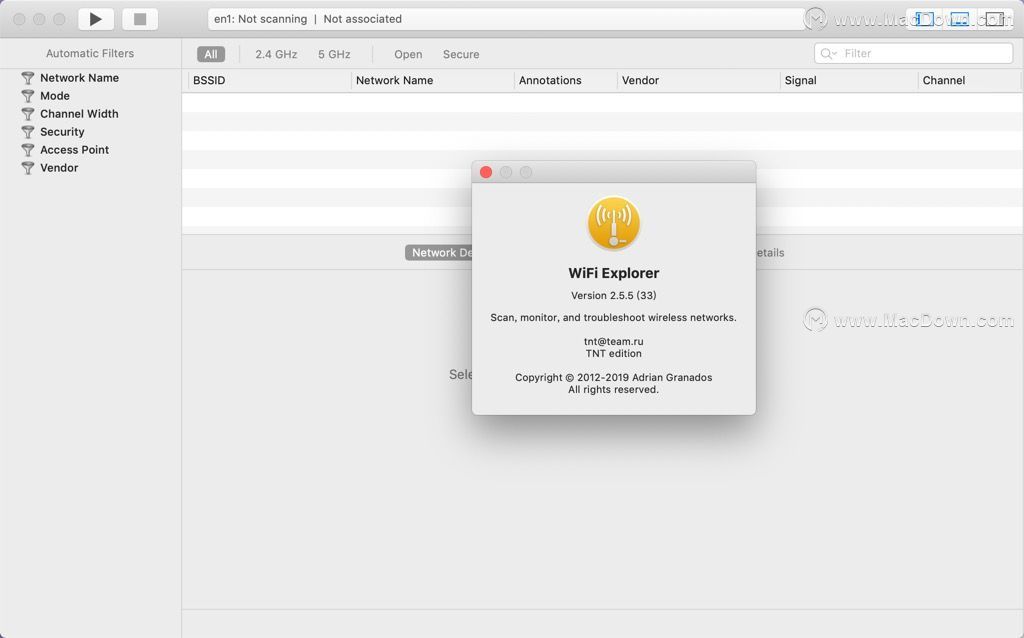Click the Security filter funnel icon
This screenshot has height=638, width=1024.
(x=27, y=132)
